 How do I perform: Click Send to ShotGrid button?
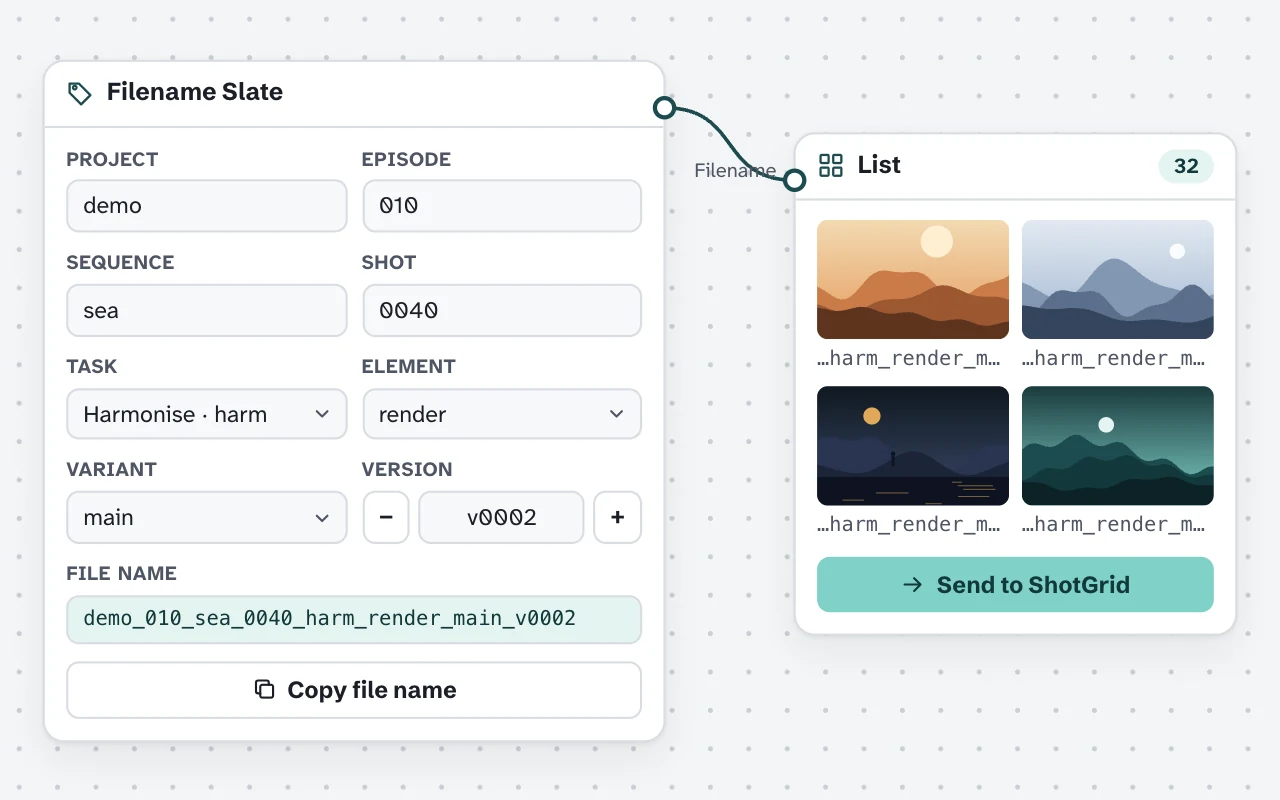click(1015, 585)
